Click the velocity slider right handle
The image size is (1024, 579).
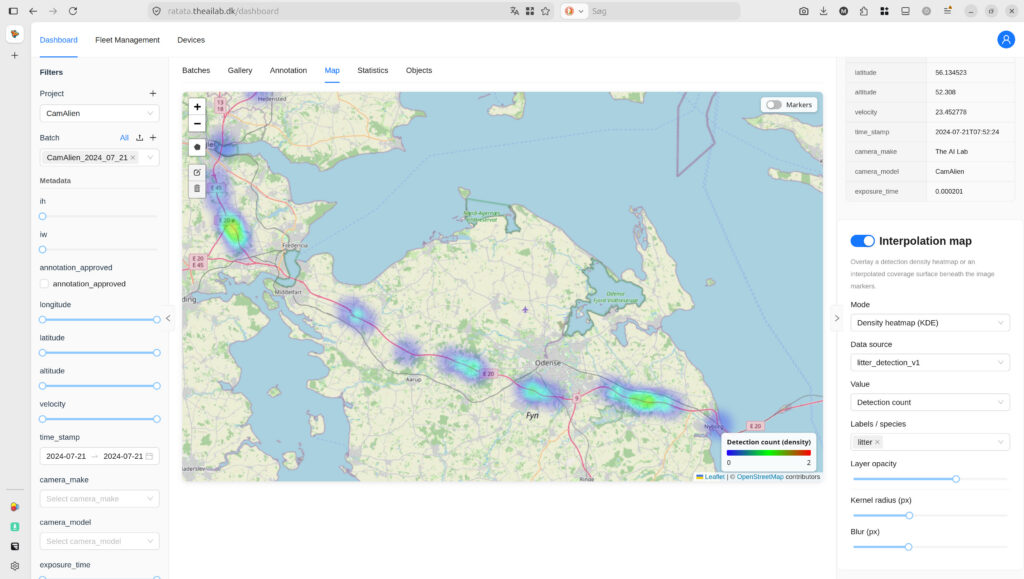tap(157, 419)
